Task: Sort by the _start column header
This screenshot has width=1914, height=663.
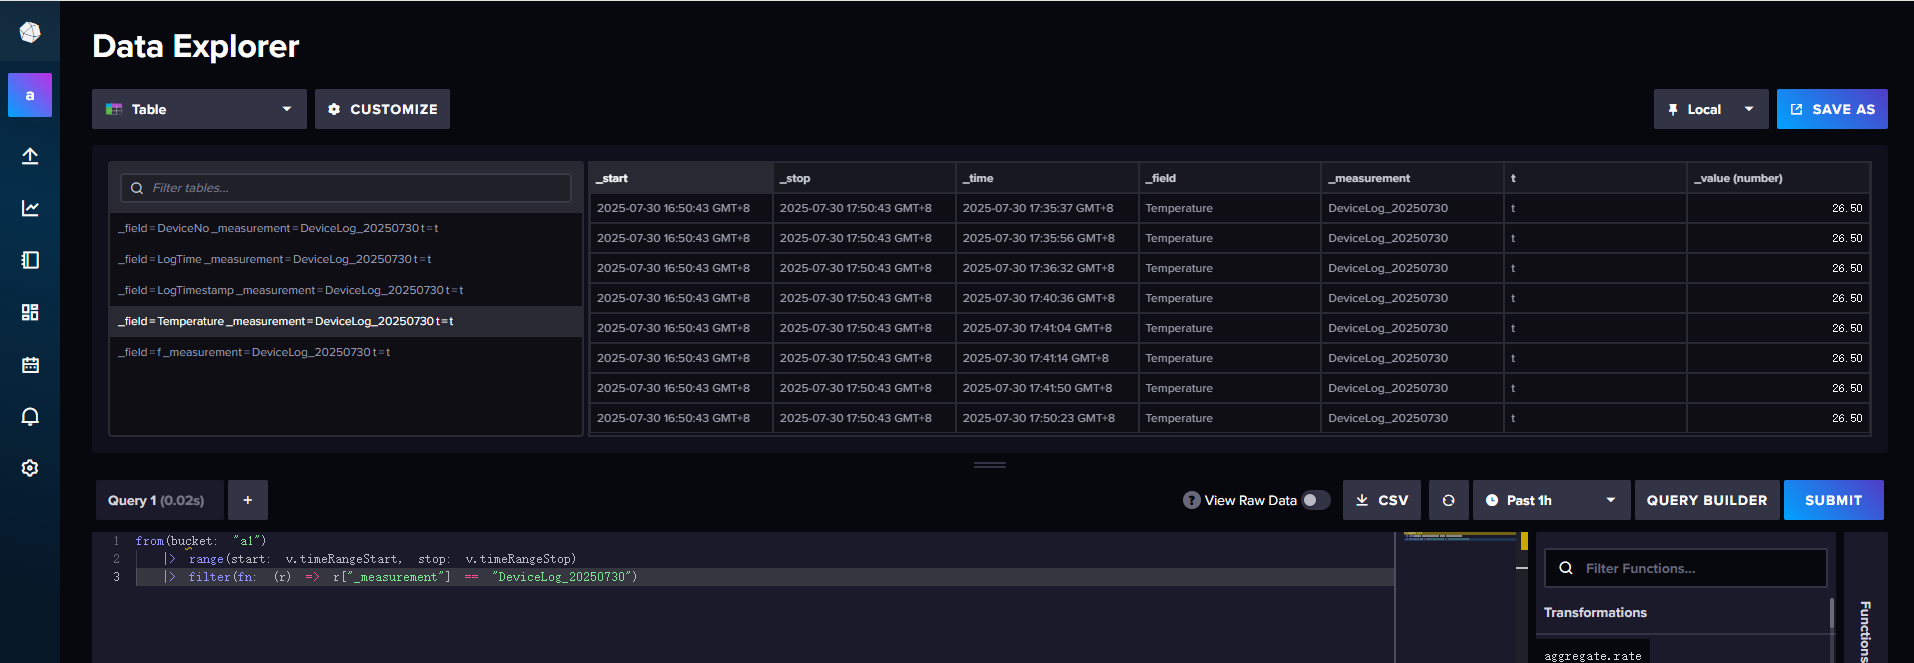Action: pyautogui.click(x=681, y=178)
